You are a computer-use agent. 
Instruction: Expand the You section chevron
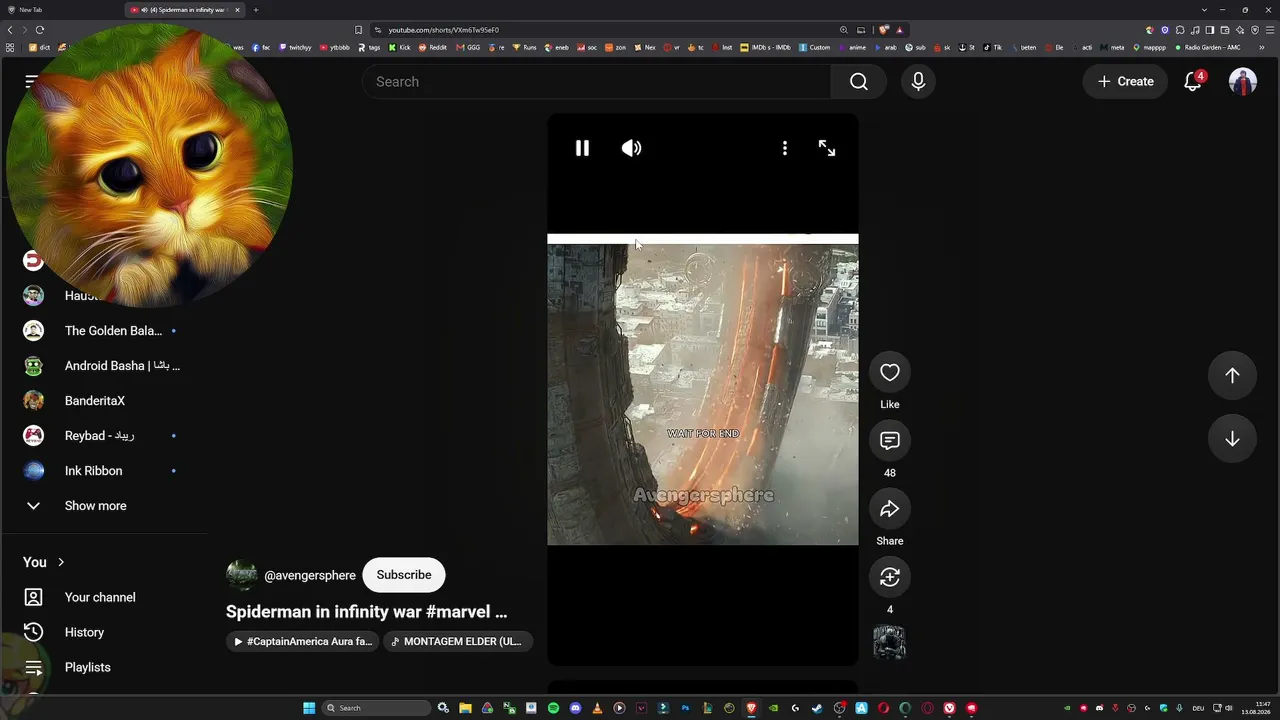point(61,562)
